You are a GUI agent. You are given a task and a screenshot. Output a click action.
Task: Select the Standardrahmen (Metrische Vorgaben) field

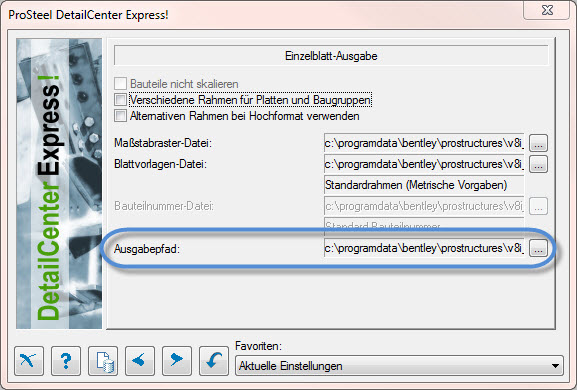pos(424,185)
